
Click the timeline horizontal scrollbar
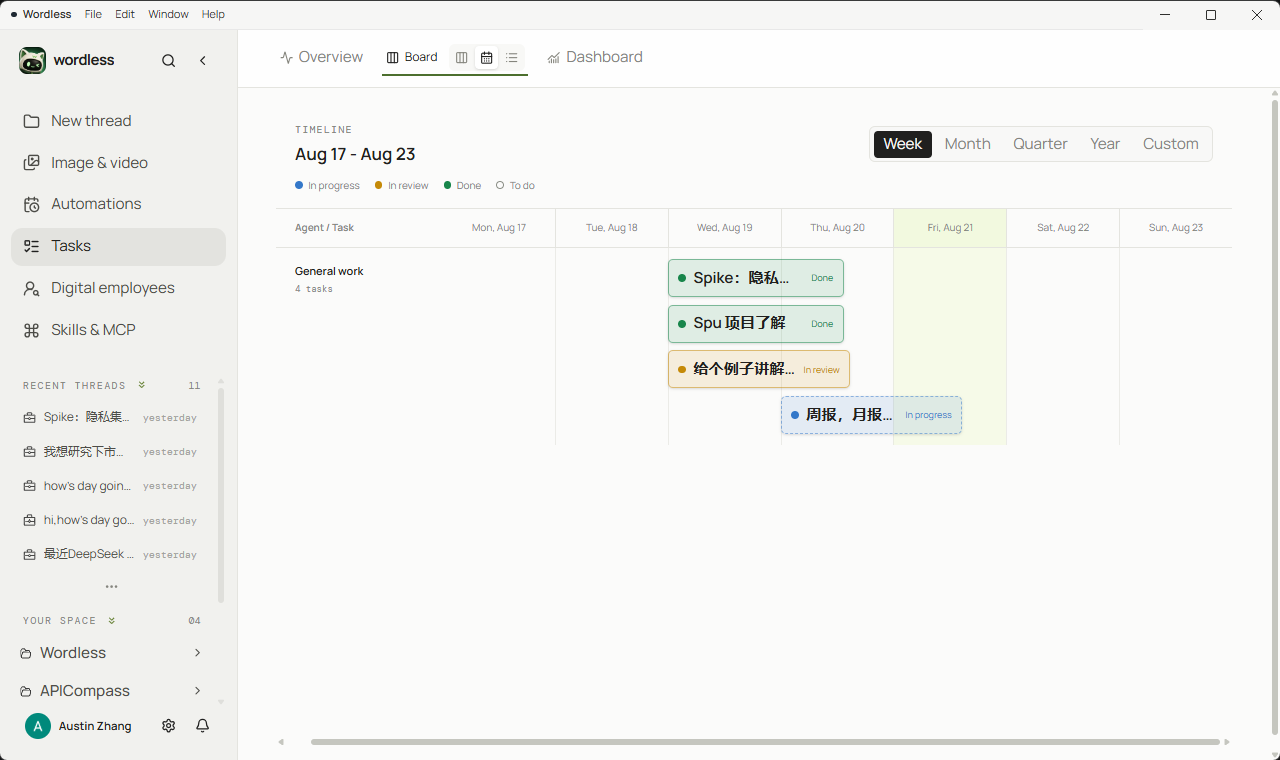pos(765,742)
